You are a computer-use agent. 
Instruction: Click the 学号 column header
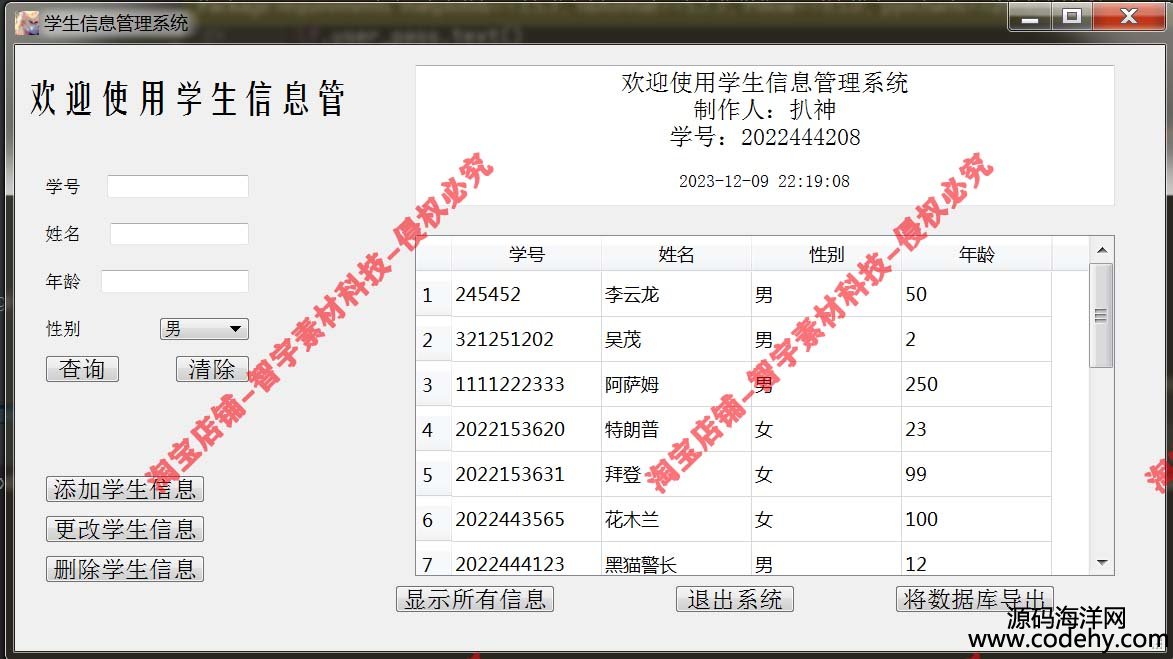527,254
